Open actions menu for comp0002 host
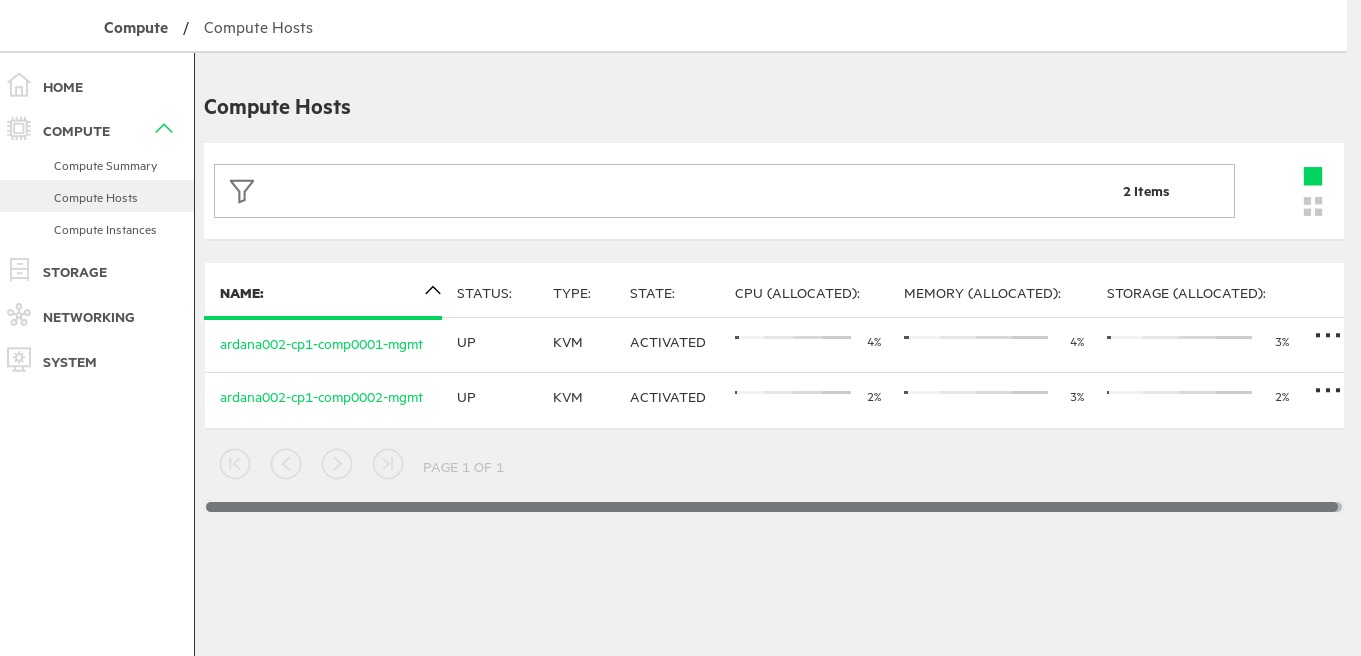This screenshot has height=656, width=1361. pos(1327,391)
